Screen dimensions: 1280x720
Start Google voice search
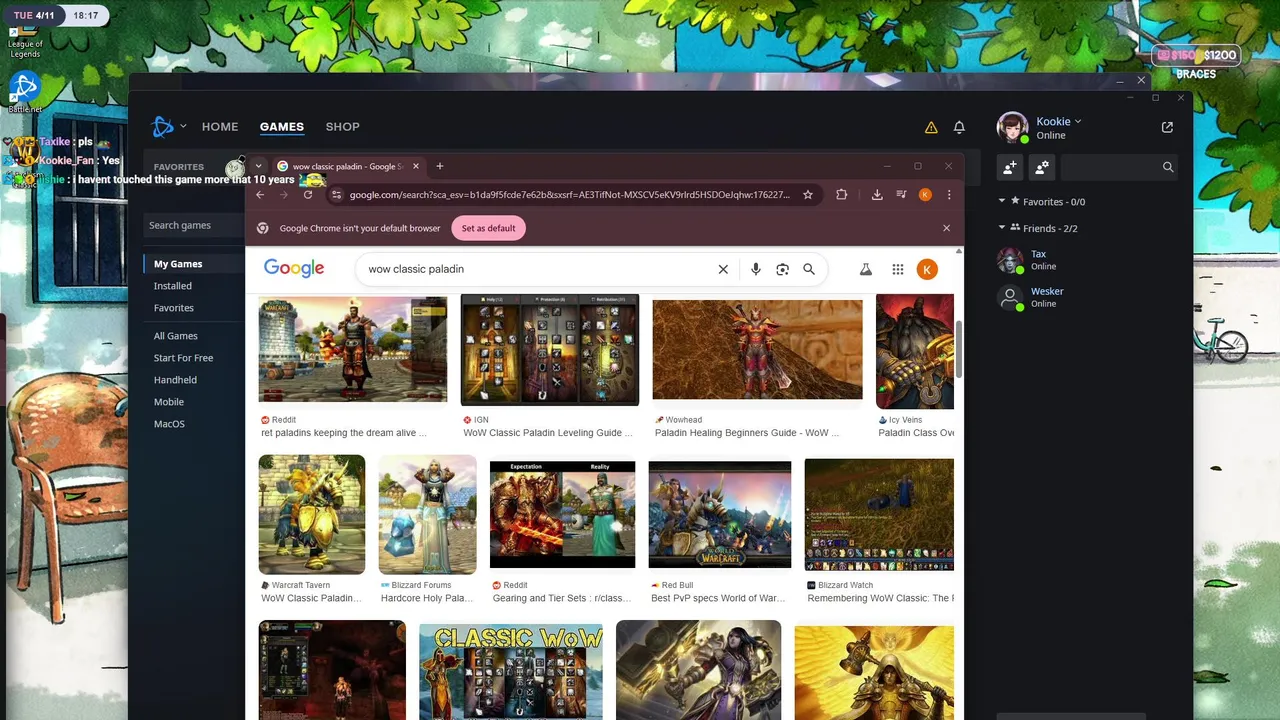[756, 269]
